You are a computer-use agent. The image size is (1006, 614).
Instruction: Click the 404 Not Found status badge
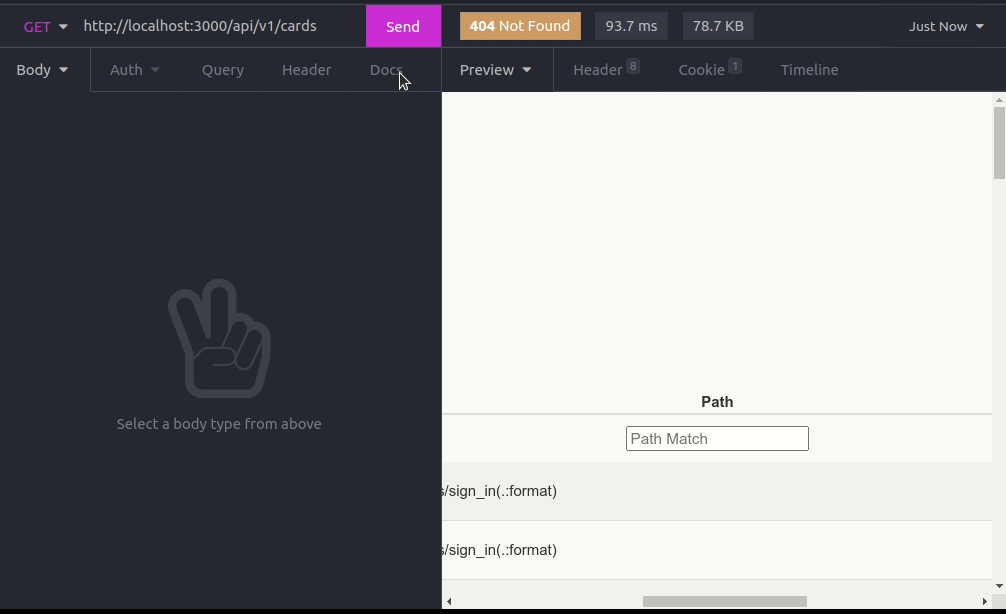pos(520,26)
